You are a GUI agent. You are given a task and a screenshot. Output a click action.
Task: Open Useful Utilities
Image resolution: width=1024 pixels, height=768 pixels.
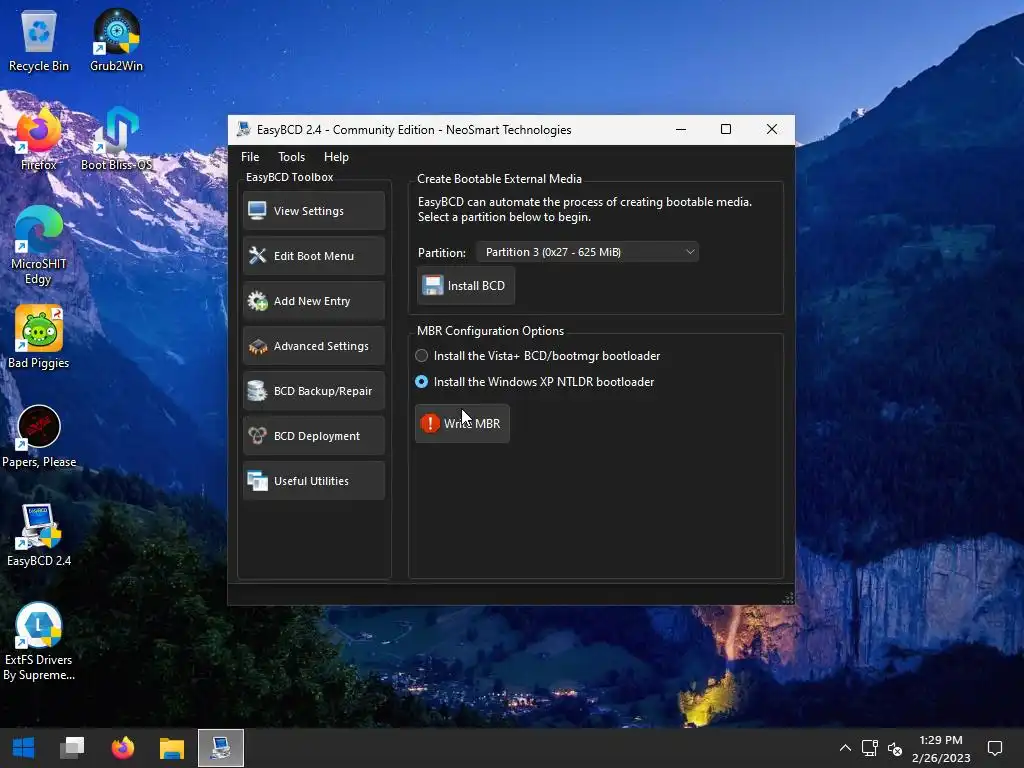click(x=313, y=481)
